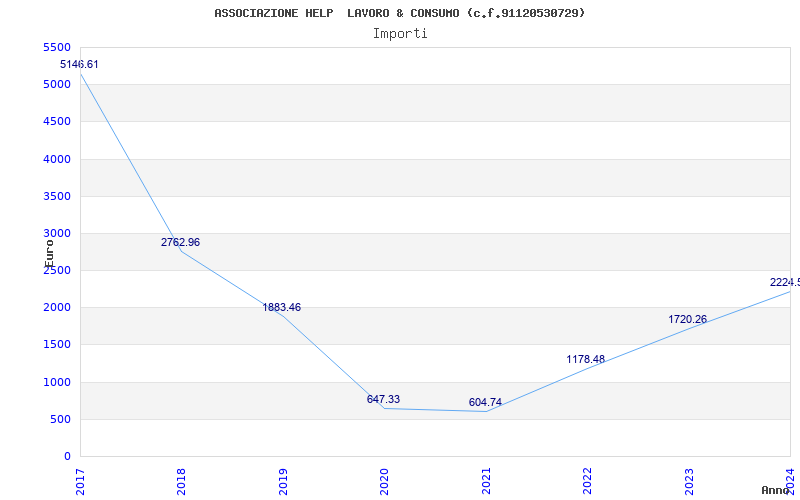The height and width of the screenshot is (500, 800).
Task: Select the 1720.26 data label
Action: 688,320
